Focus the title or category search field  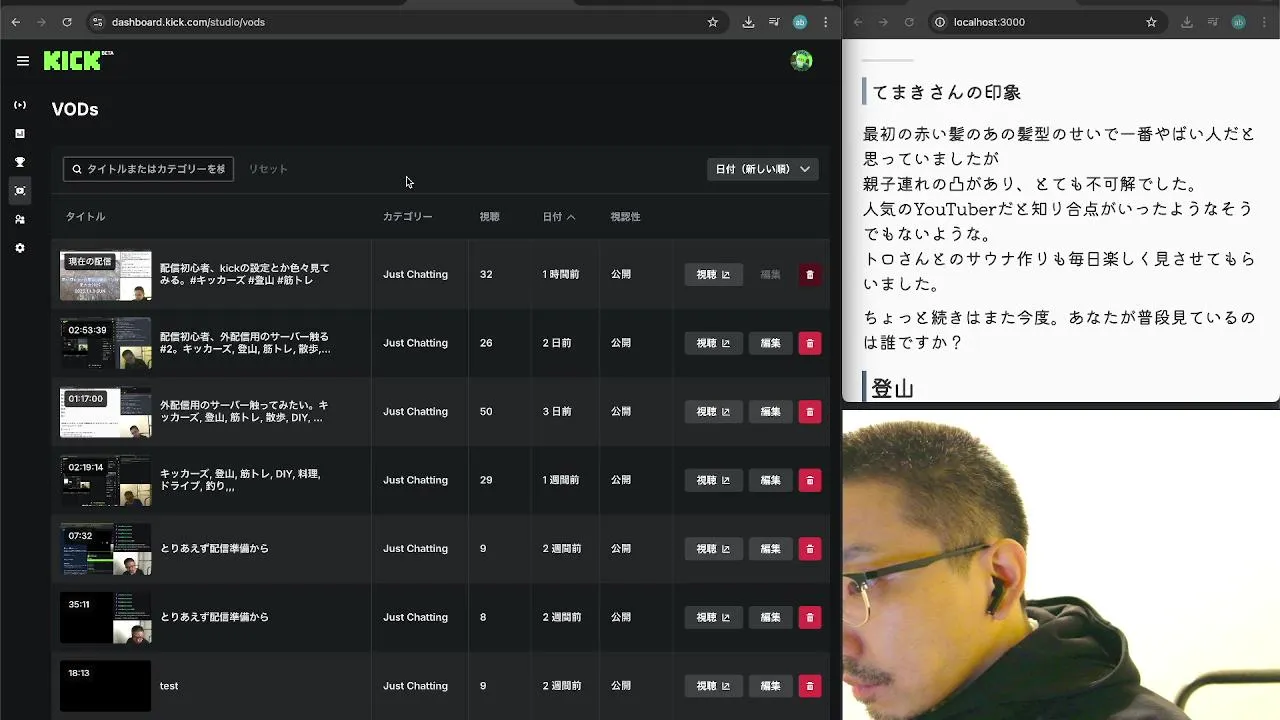148,169
